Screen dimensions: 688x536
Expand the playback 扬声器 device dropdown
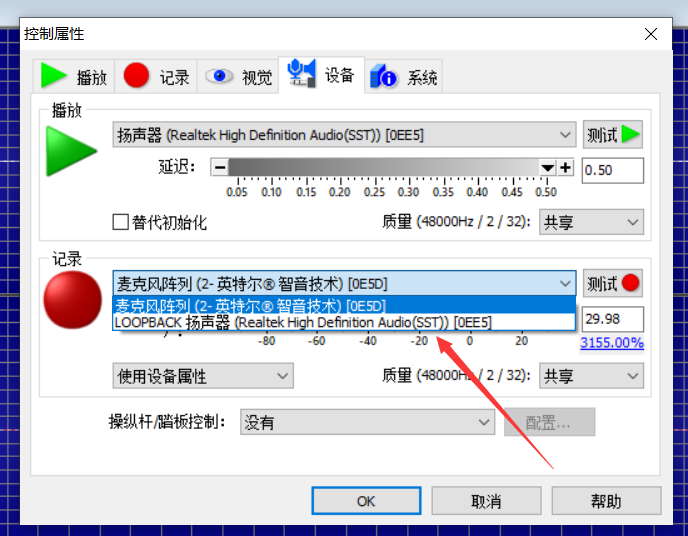[x=344, y=135]
